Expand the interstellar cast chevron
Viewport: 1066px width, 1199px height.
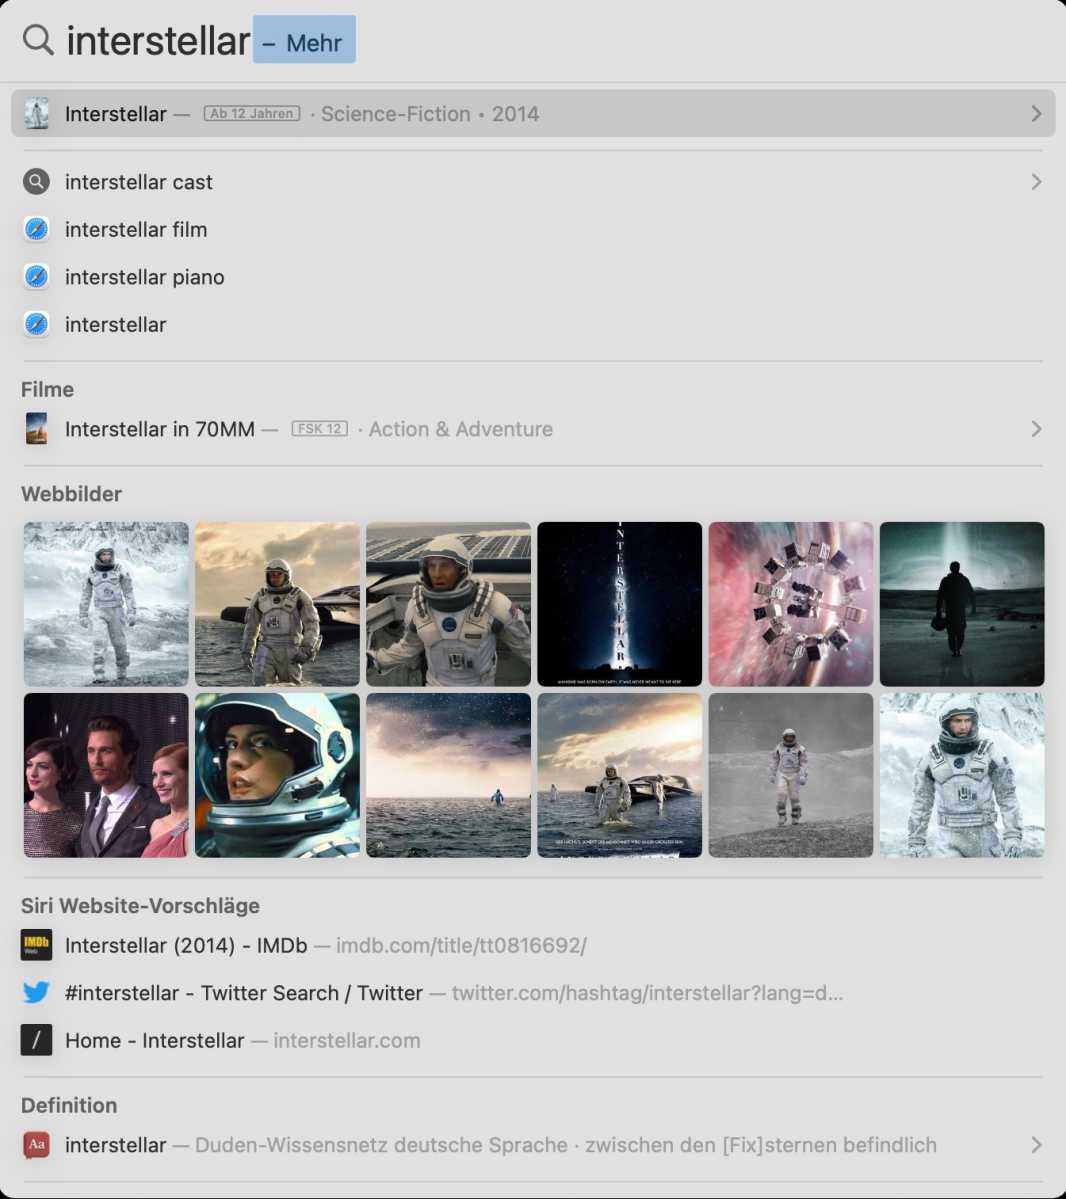click(x=1036, y=181)
